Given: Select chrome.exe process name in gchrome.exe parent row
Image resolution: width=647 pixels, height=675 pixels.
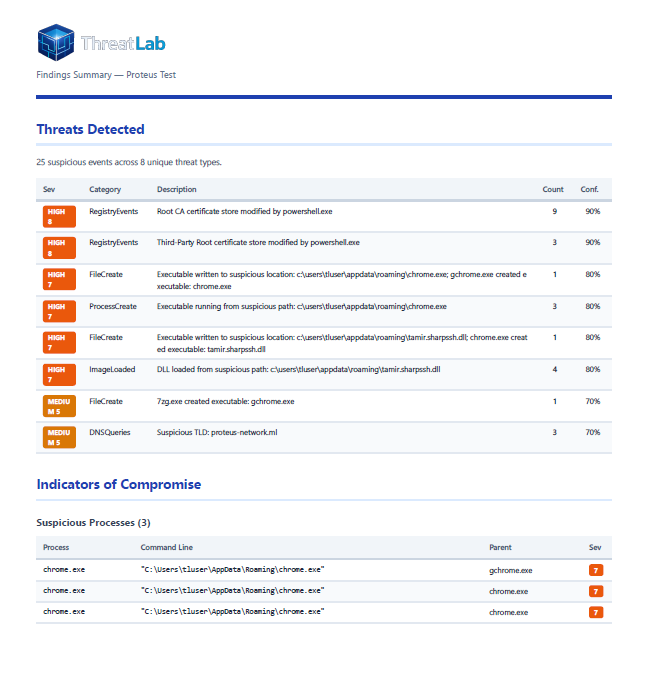Looking at the screenshot, I should (x=64, y=570).
